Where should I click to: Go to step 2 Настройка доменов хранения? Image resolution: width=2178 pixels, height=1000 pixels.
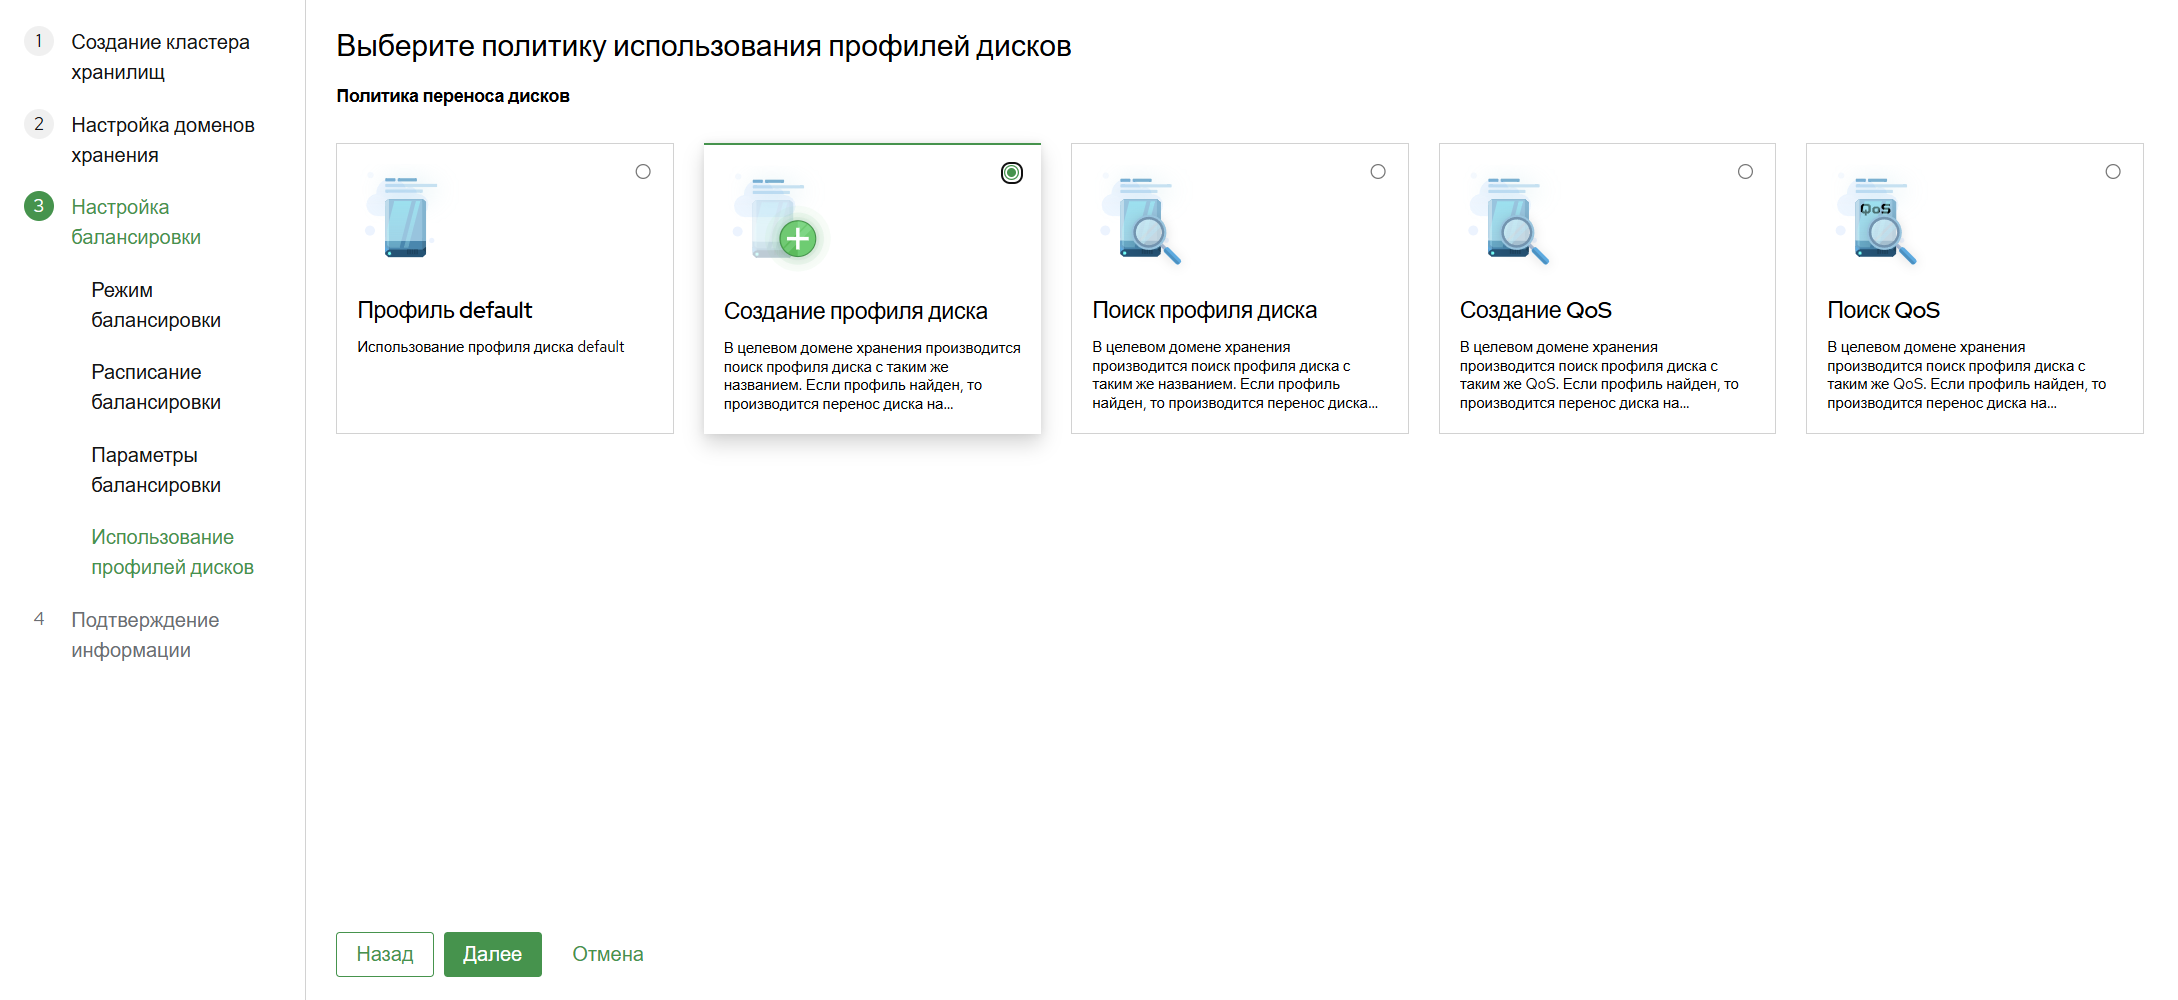163,140
